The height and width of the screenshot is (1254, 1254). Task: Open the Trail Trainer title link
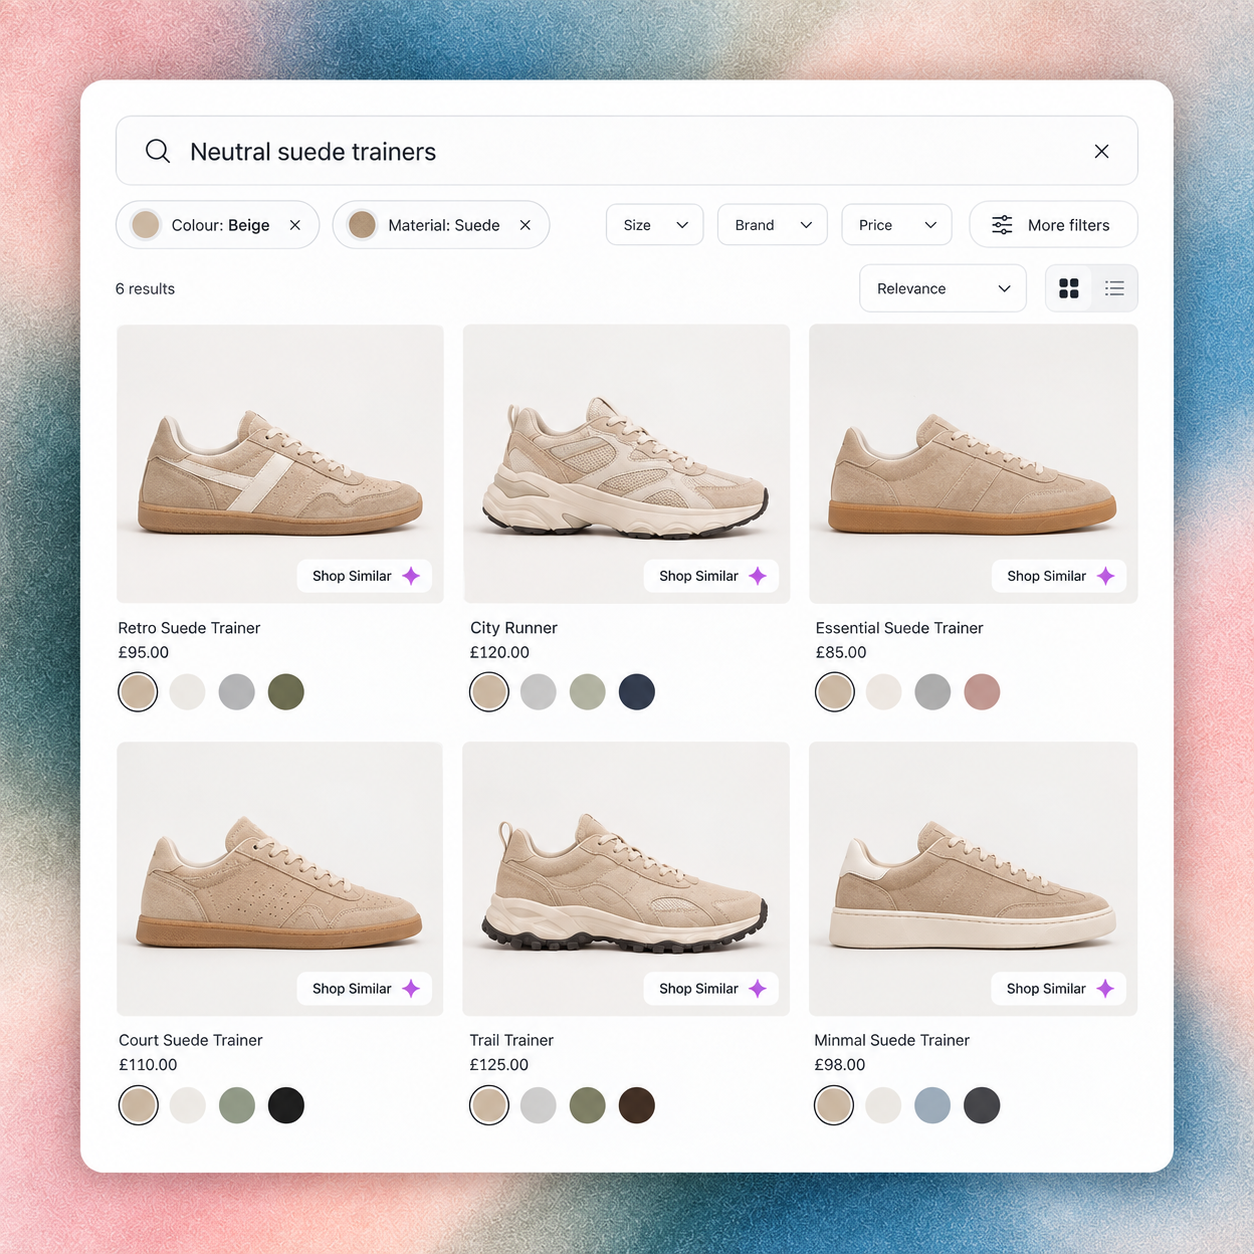[x=511, y=1040]
